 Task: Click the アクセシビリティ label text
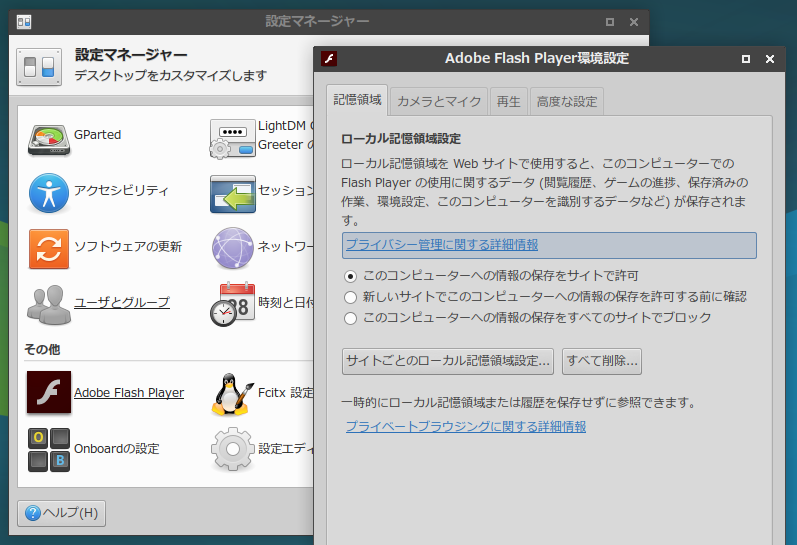pos(121,191)
